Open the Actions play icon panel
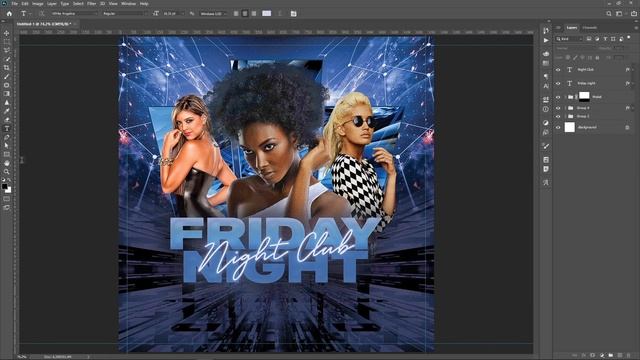 (546, 40)
